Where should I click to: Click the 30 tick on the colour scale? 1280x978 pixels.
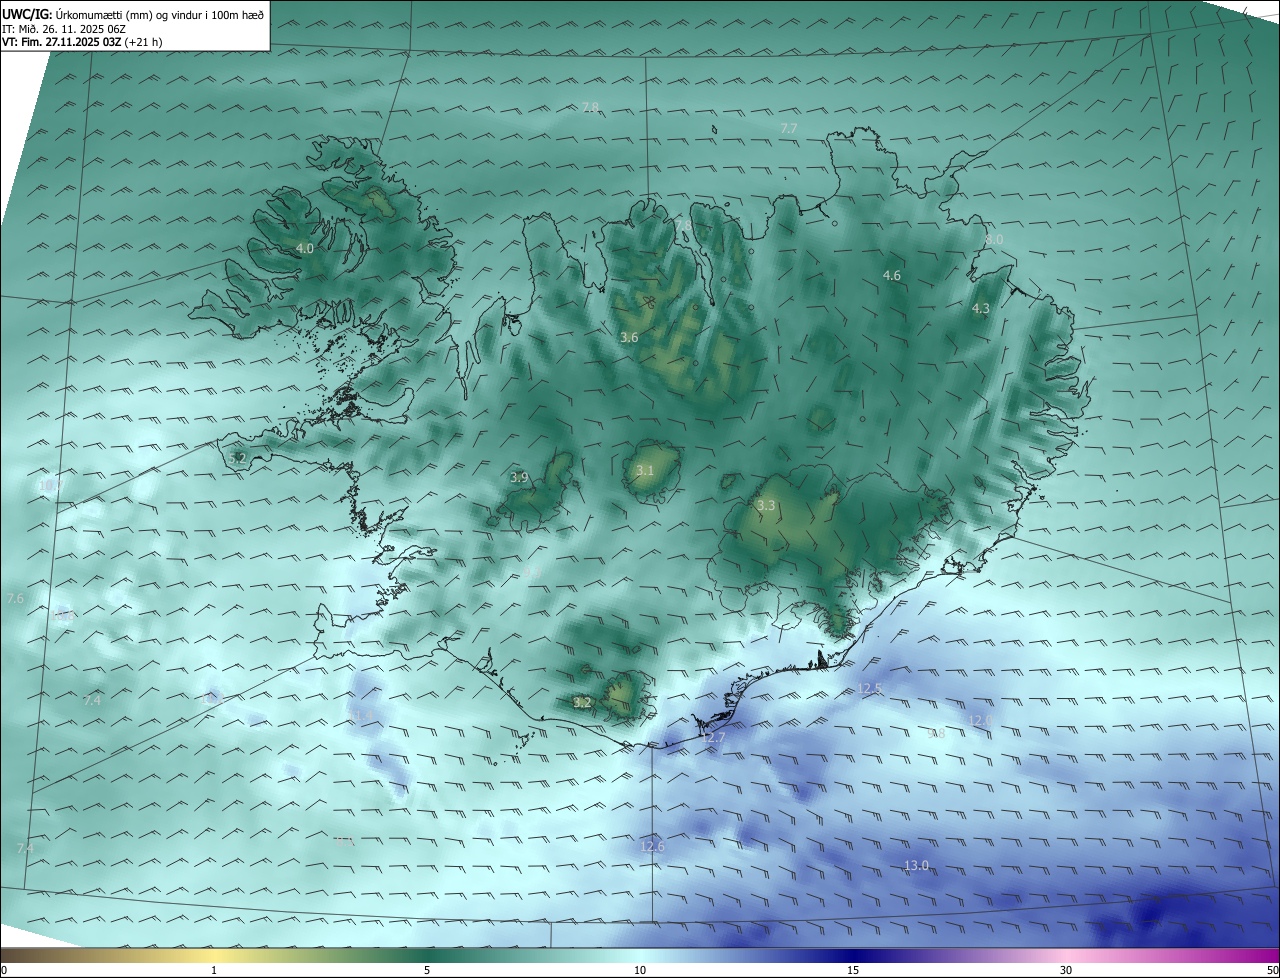pos(1066,970)
